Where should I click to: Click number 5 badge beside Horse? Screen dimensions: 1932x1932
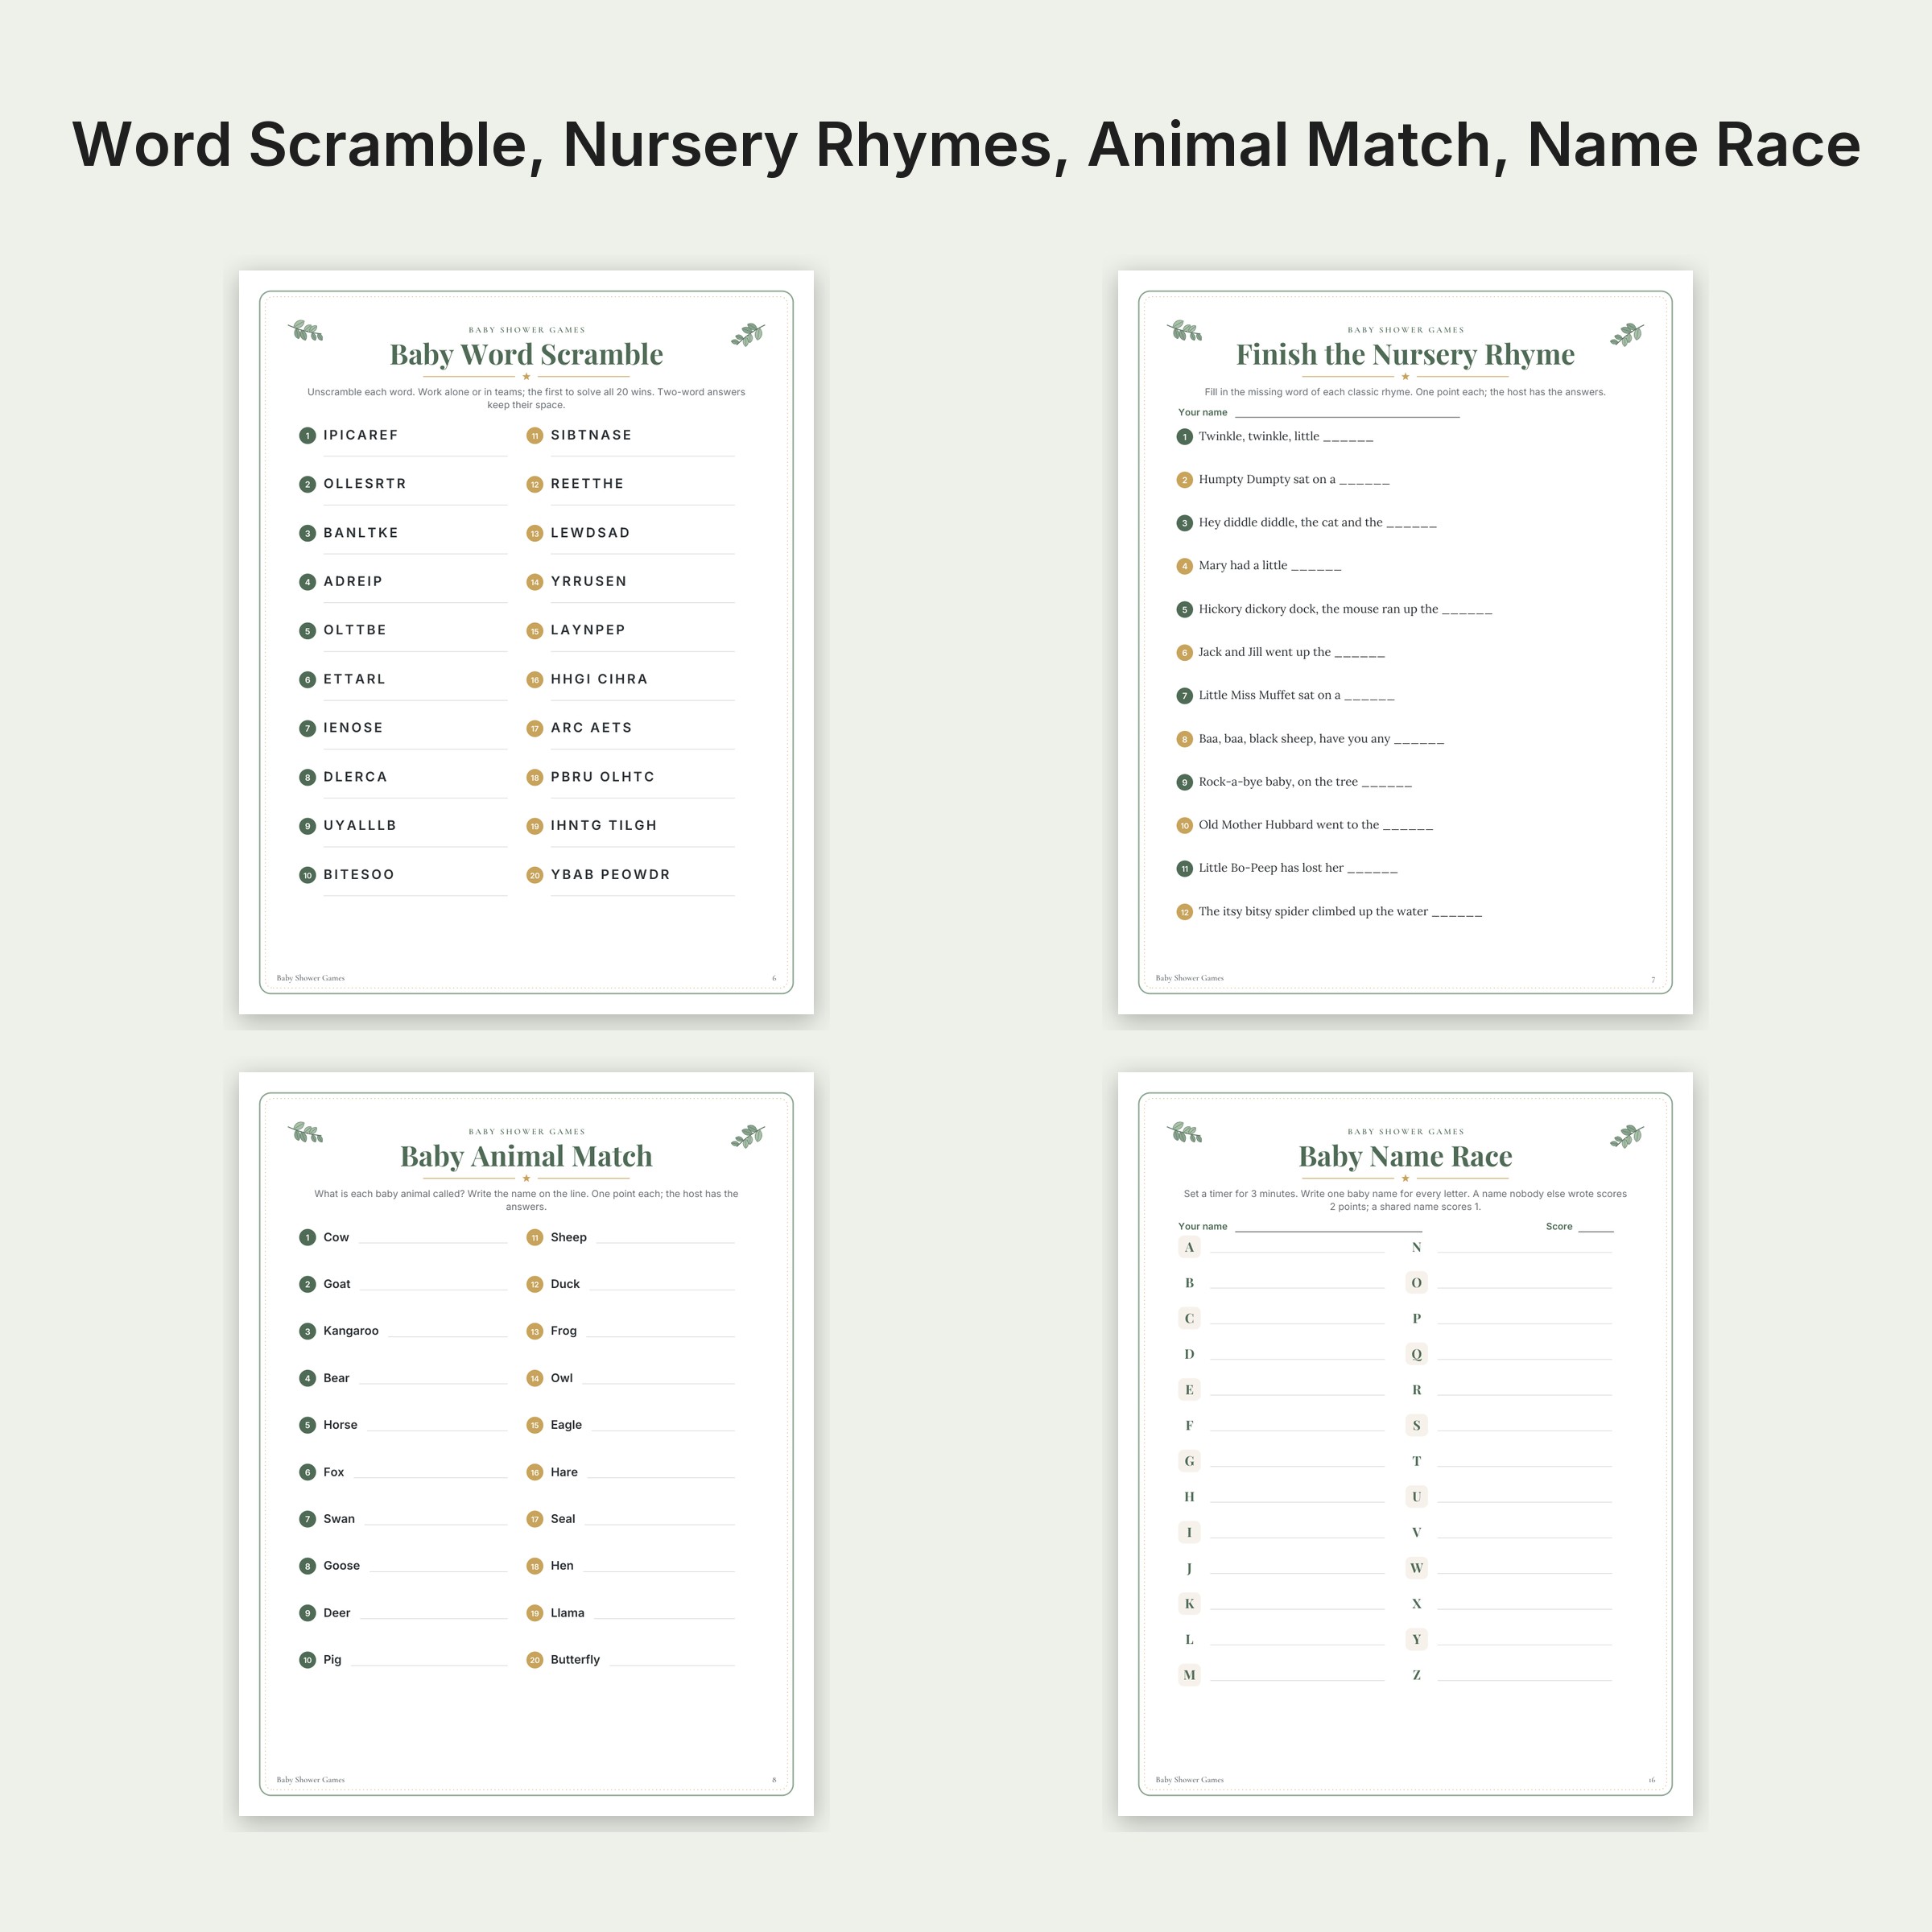coord(307,1425)
